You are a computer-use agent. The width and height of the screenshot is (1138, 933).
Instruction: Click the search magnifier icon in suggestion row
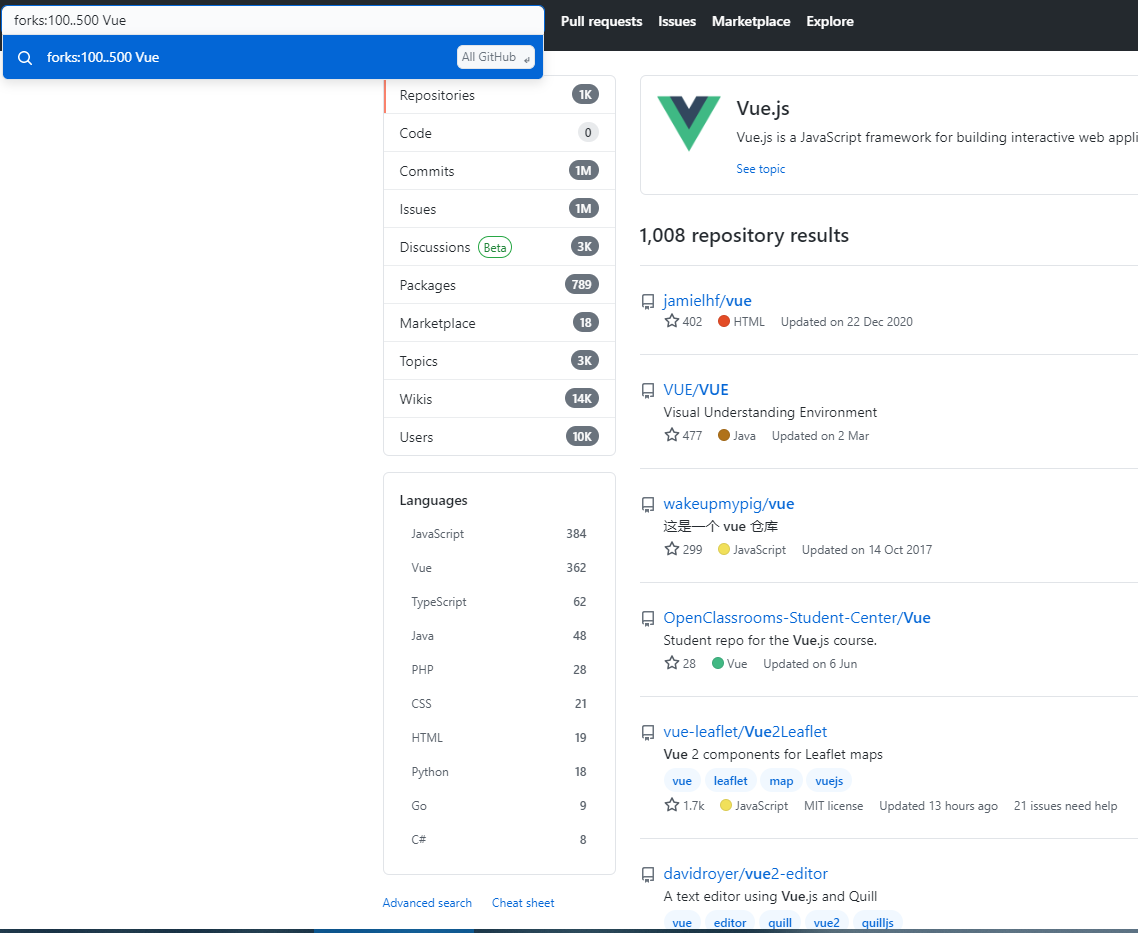pos(25,58)
